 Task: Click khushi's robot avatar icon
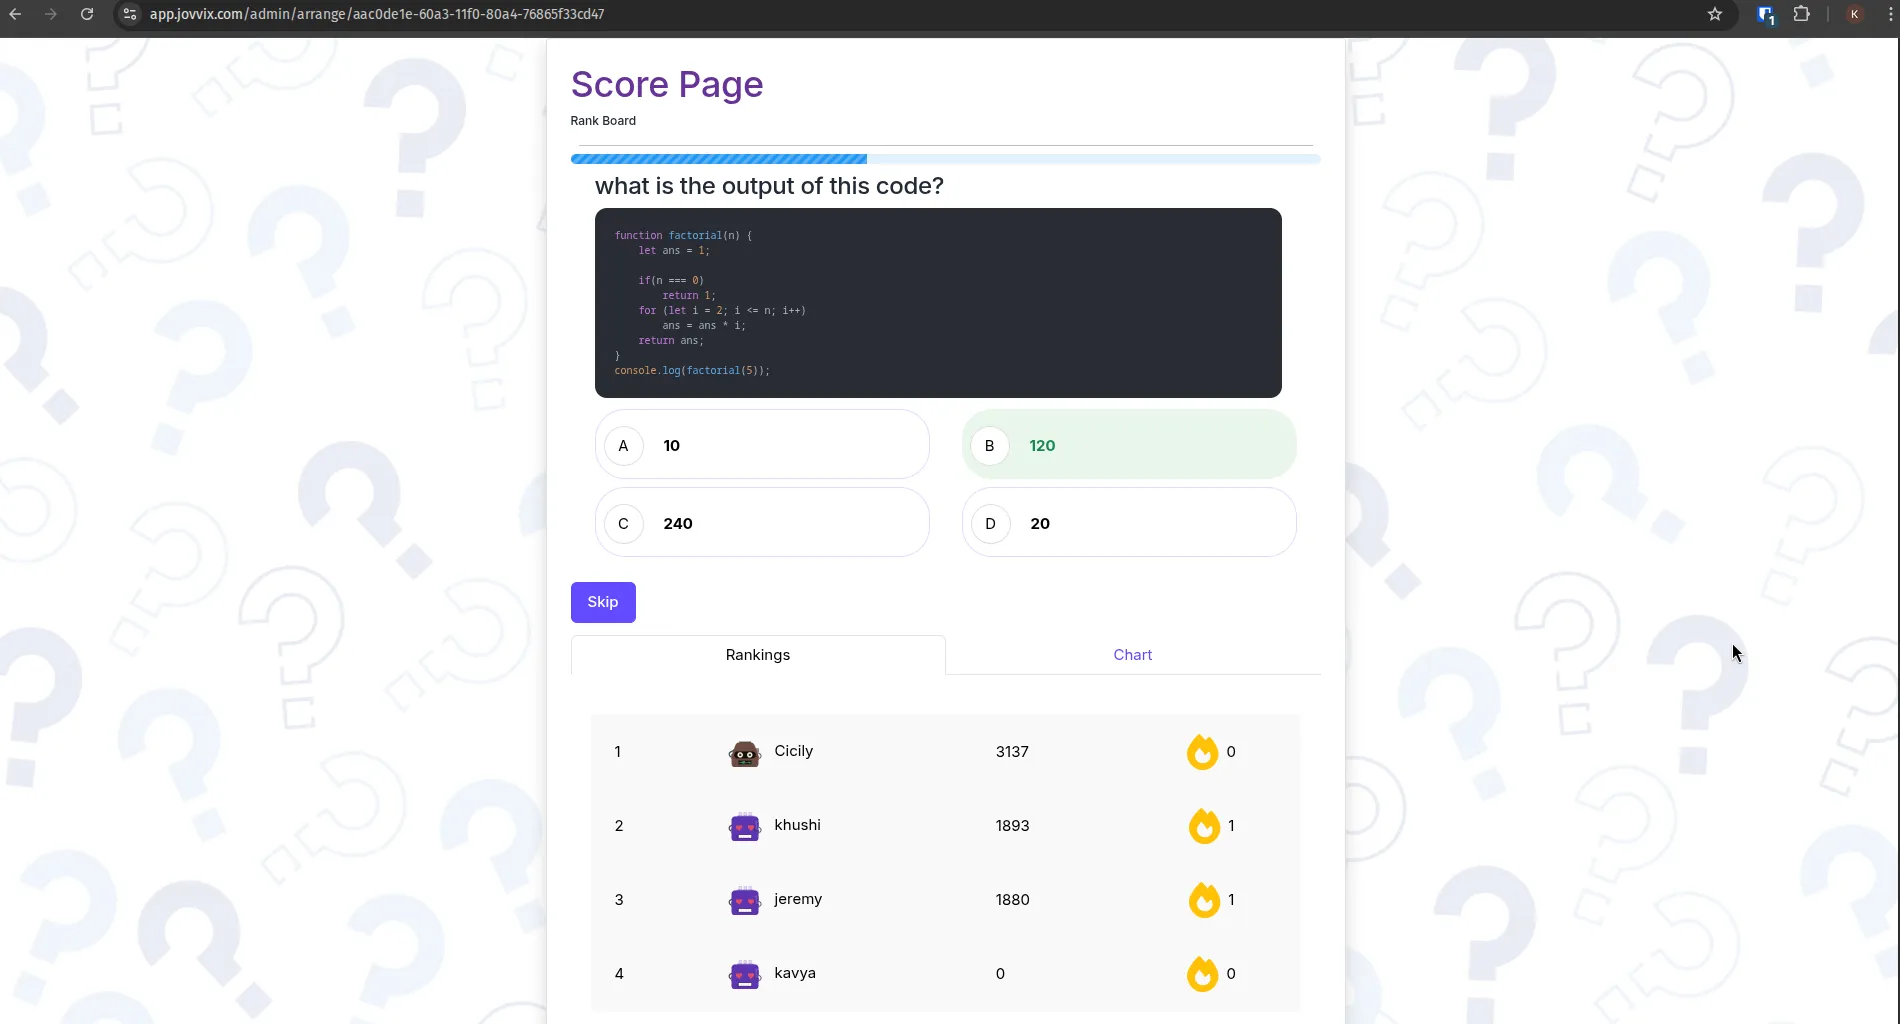point(744,827)
